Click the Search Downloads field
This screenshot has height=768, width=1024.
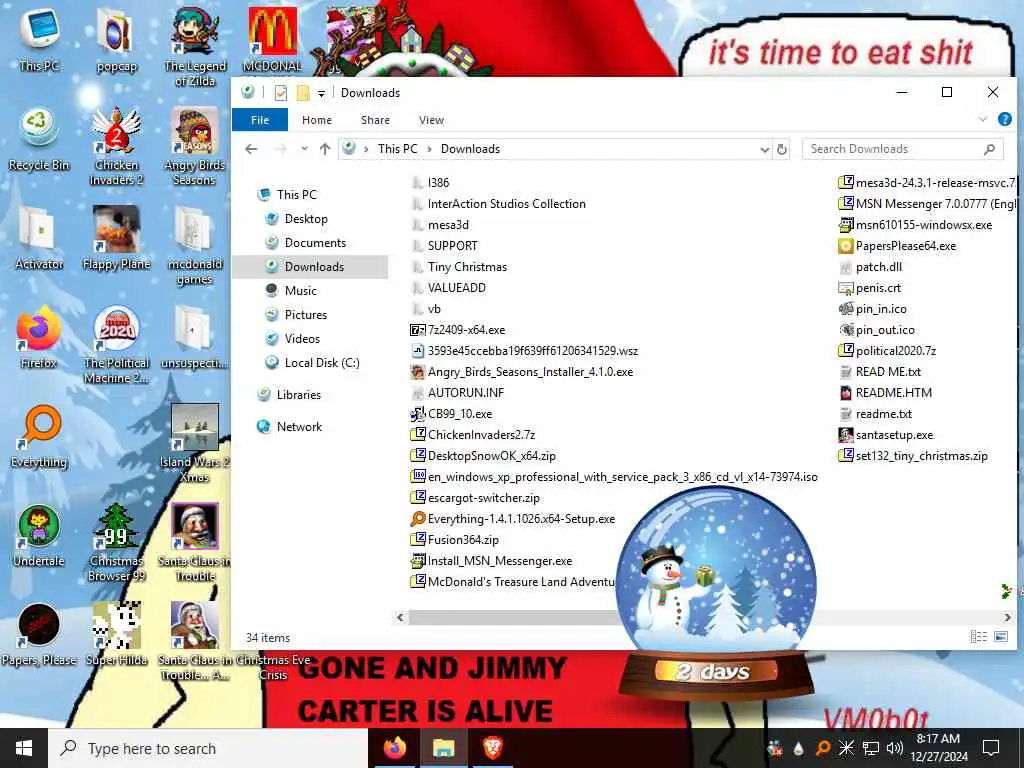tap(903, 149)
